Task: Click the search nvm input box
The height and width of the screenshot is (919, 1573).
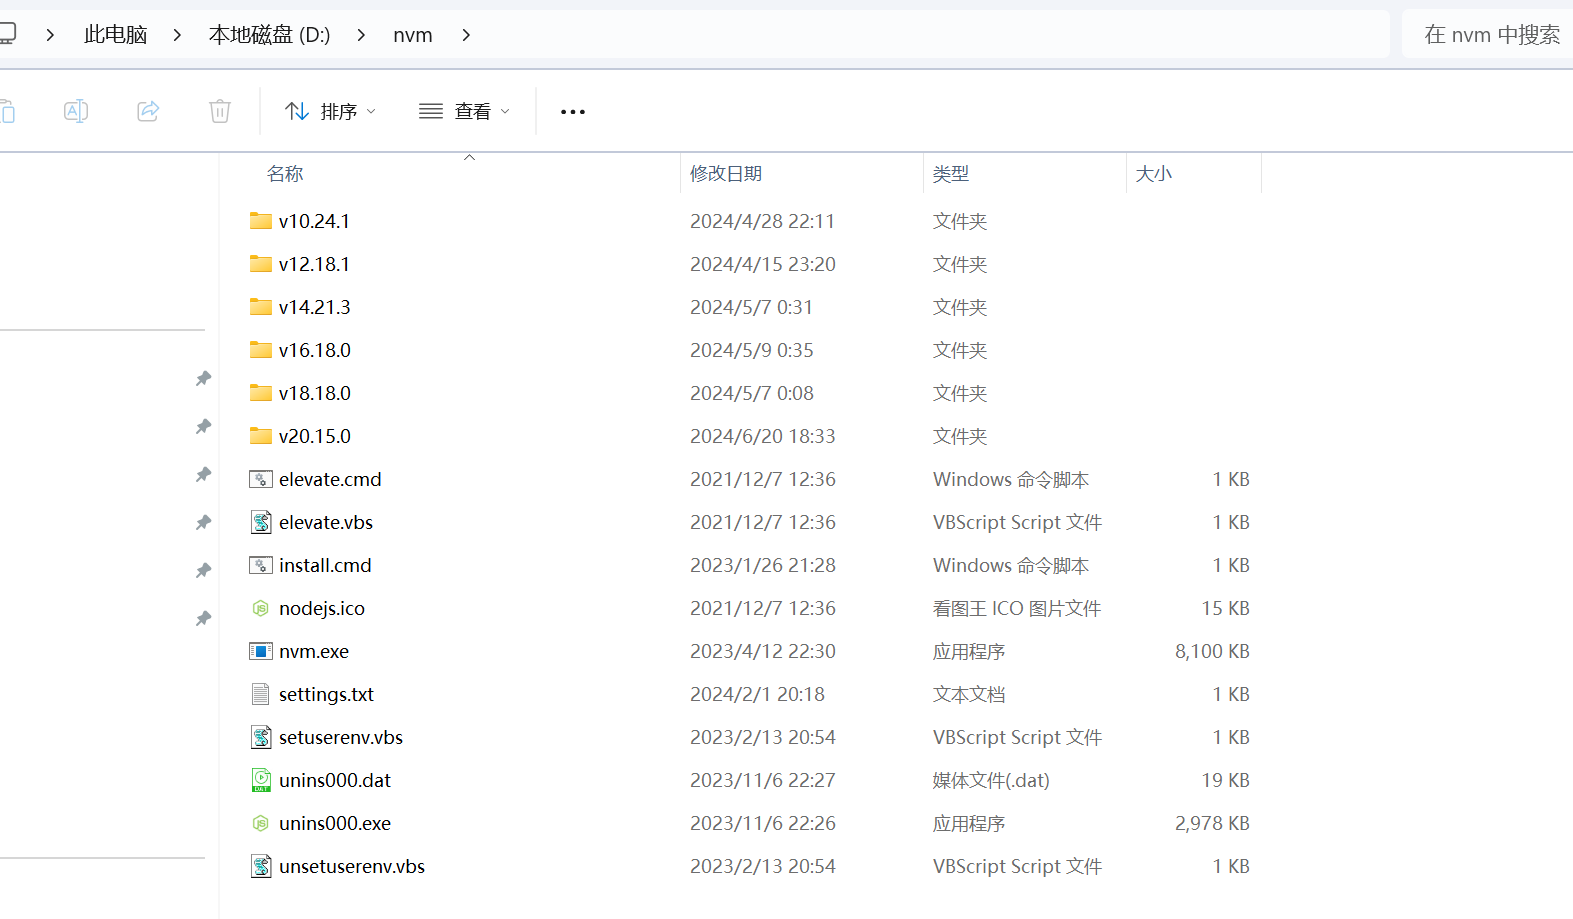Action: point(1491,35)
